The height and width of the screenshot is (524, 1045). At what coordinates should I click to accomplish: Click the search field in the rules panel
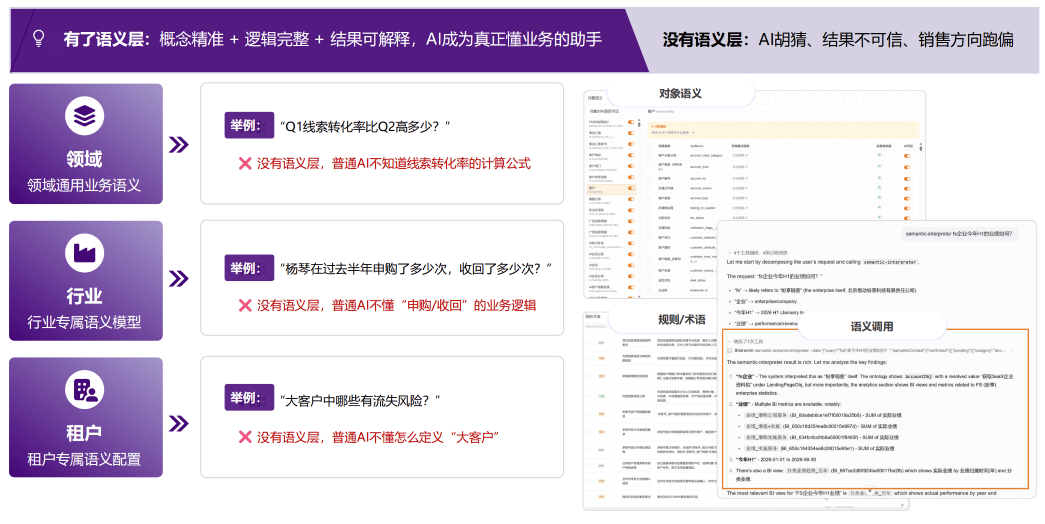596,327
